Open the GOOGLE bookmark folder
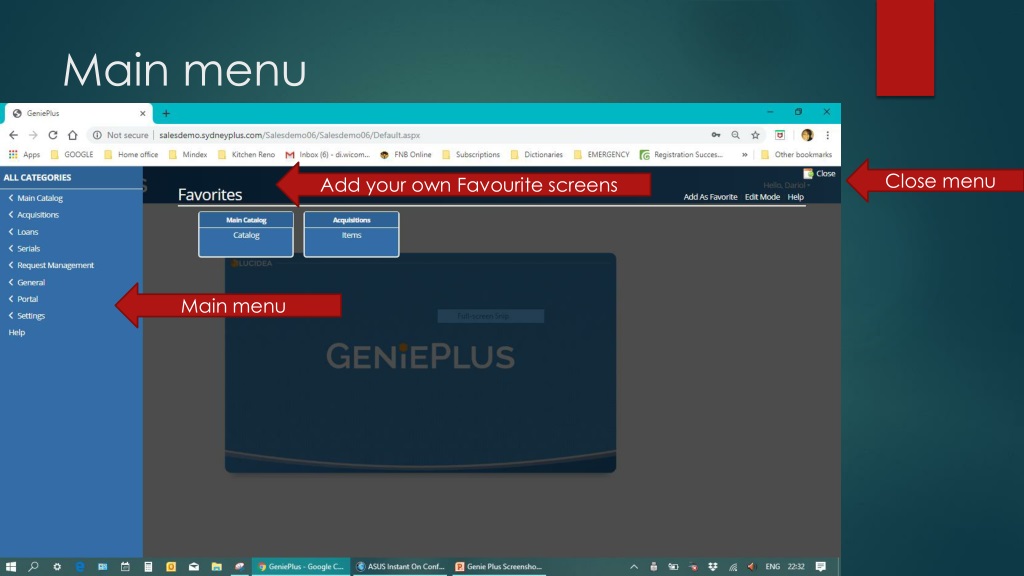 (x=72, y=155)
